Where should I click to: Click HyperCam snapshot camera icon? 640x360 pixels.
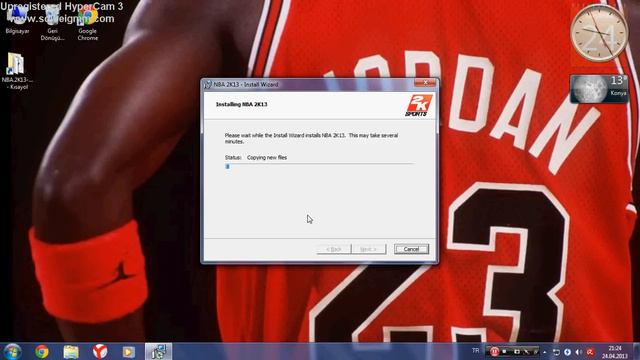point(517,351)
